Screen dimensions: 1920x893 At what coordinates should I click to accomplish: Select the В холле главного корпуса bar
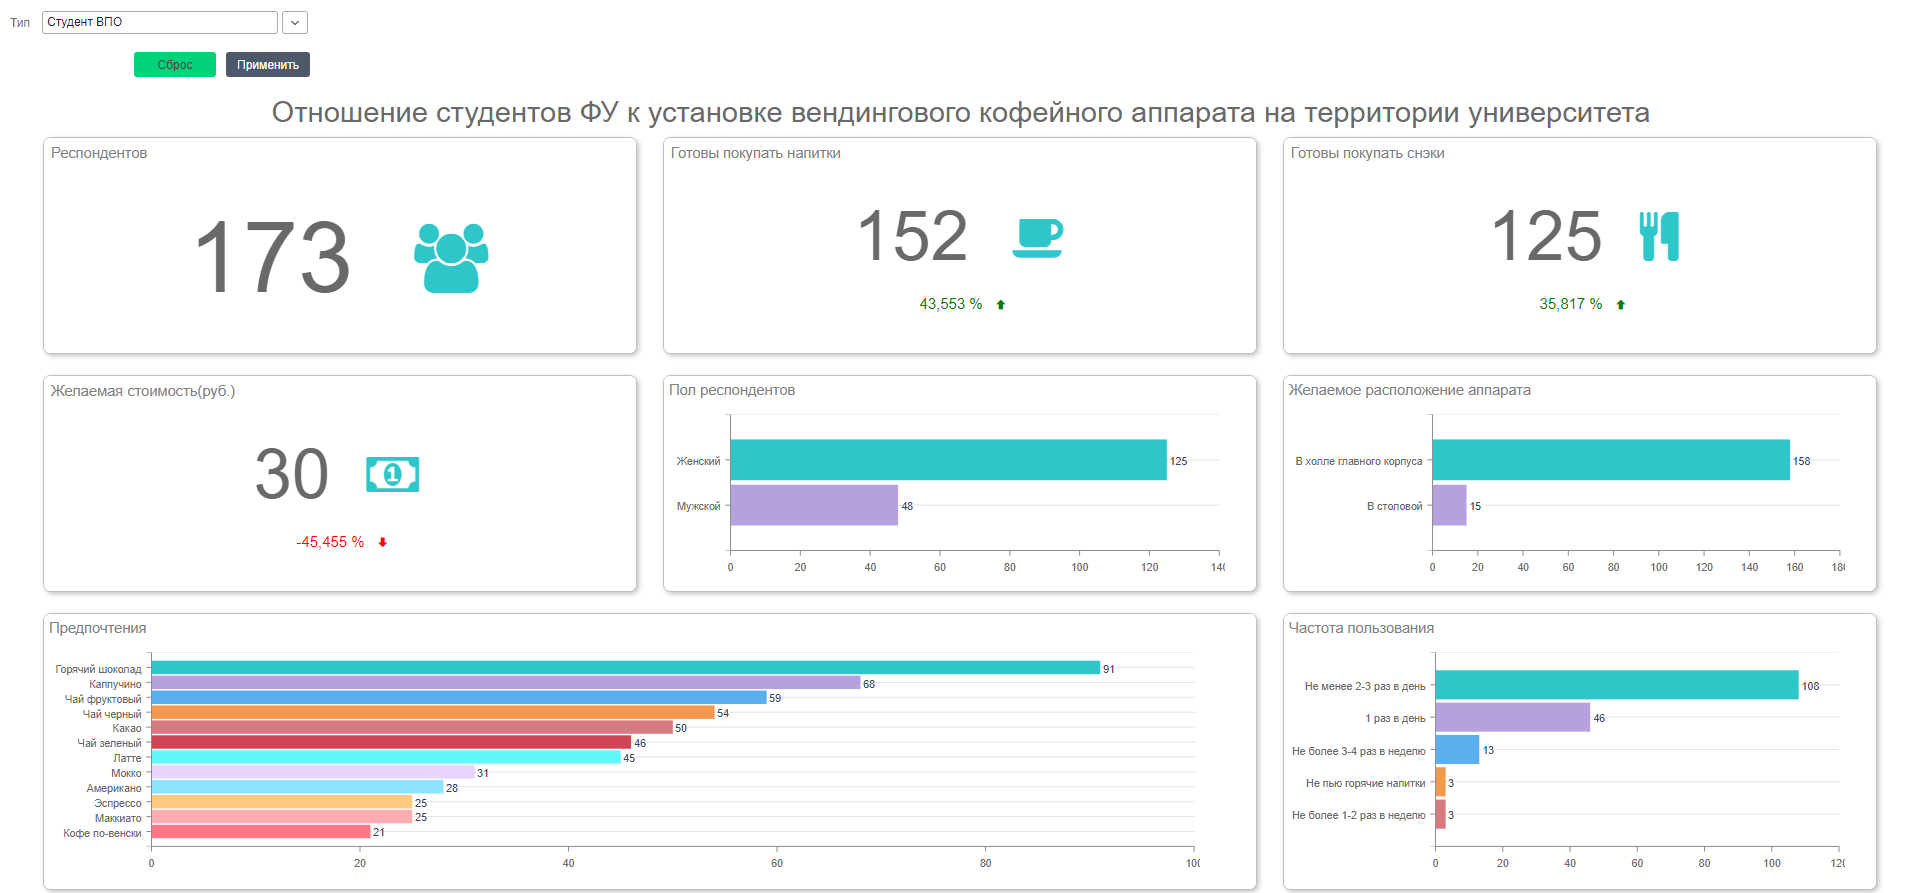pos(1610,460)
